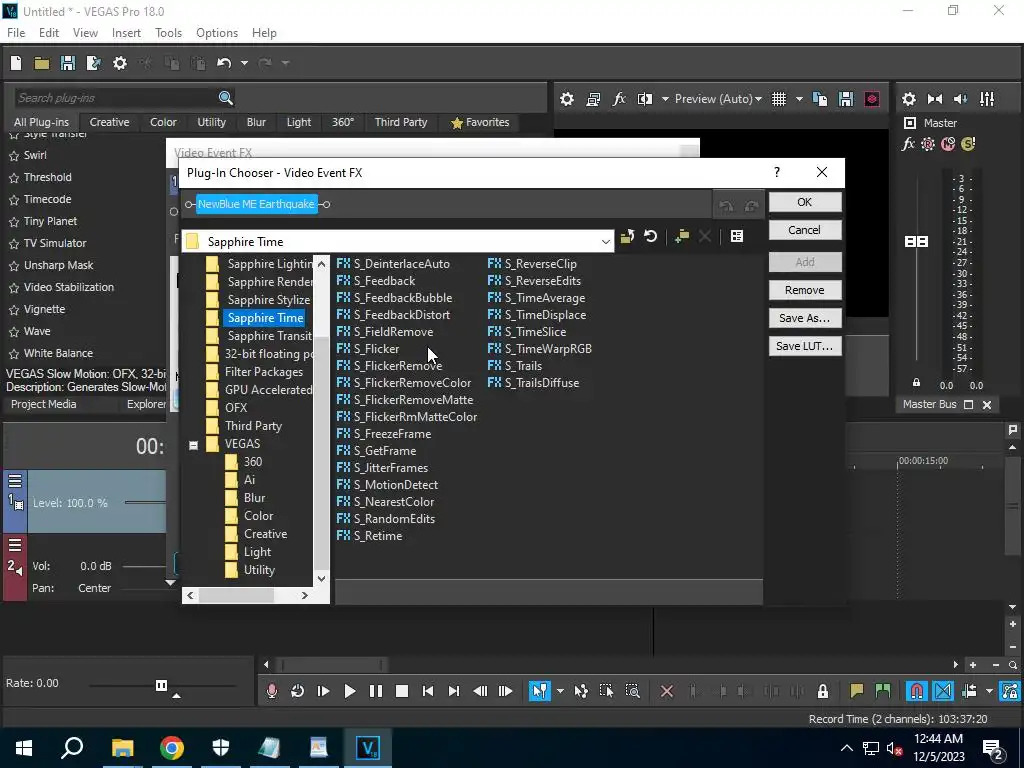
Task: Open the Sapphire Time folder dropdown
Action: pyautogui.click(x=605, y=242)
